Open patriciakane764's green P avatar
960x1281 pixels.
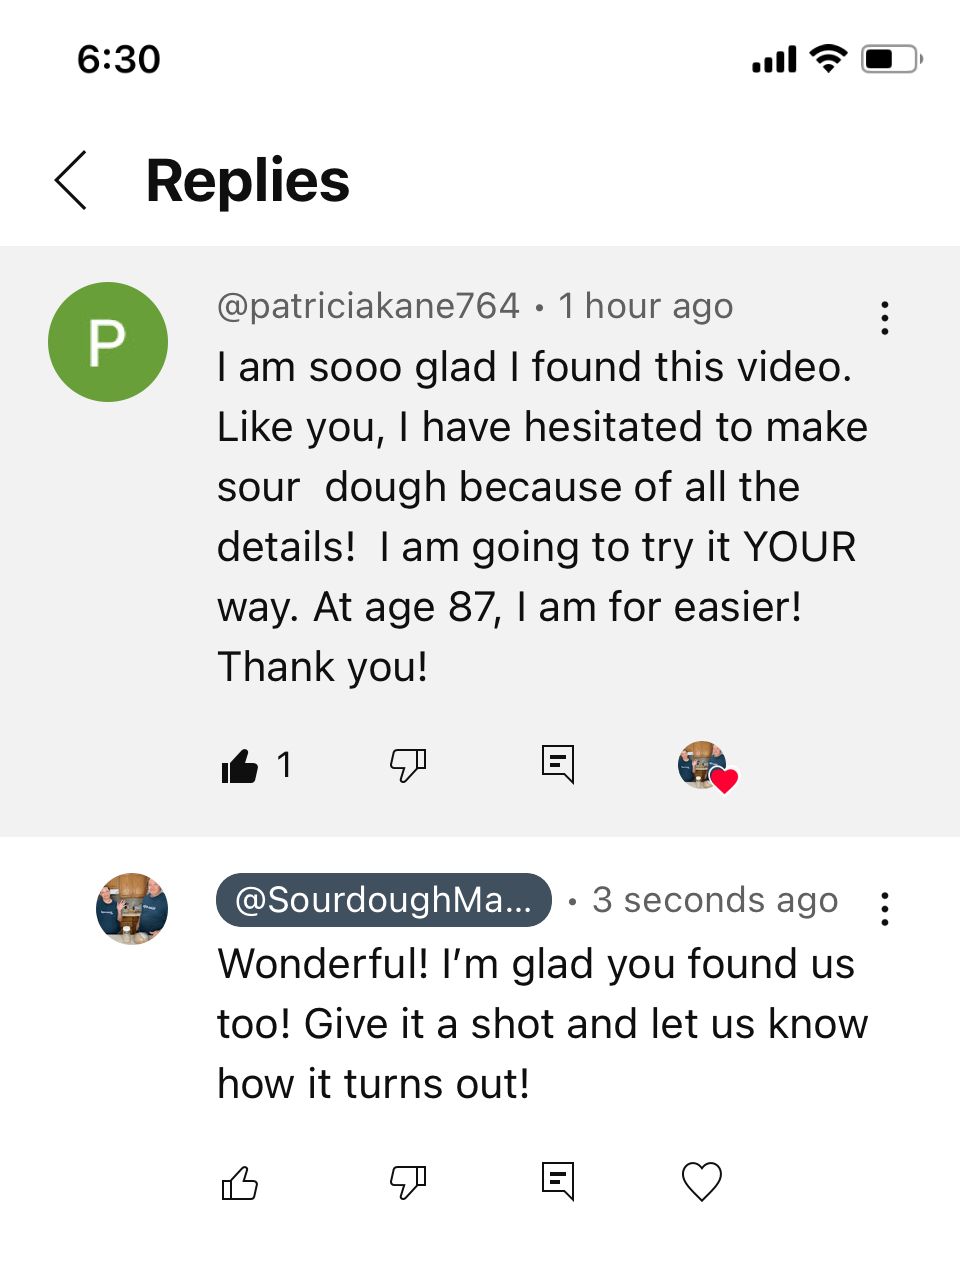coord(108,342)
